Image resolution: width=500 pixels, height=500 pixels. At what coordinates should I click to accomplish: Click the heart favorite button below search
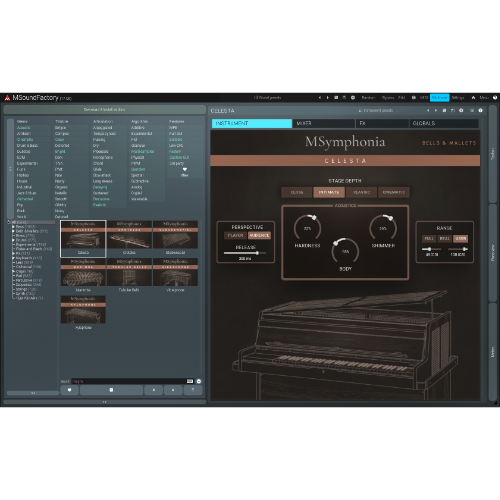click(69, 390)
